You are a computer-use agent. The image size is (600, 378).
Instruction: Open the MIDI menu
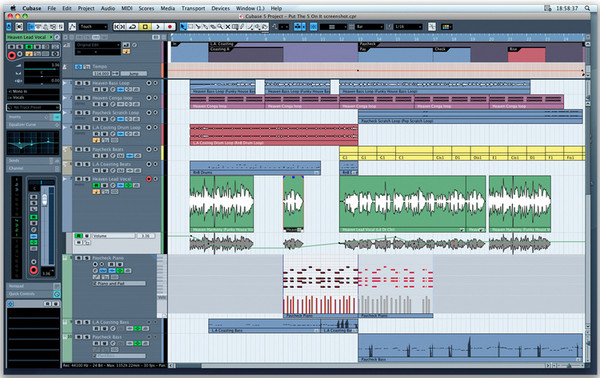pyautogui.click(x=127, y=8)
